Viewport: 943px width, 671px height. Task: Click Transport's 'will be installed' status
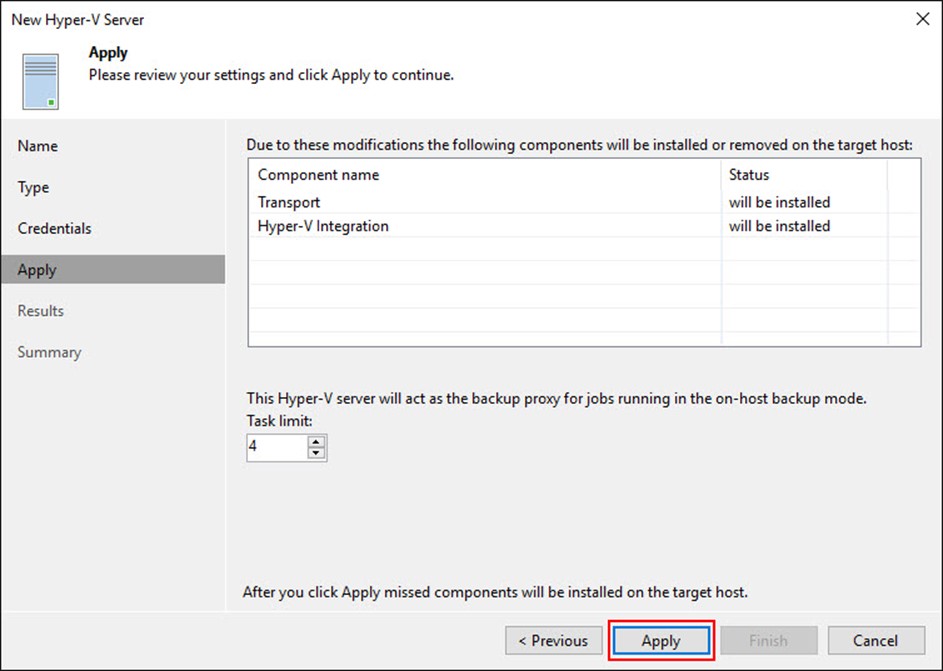pyautogui.click(x=779, y=202)
